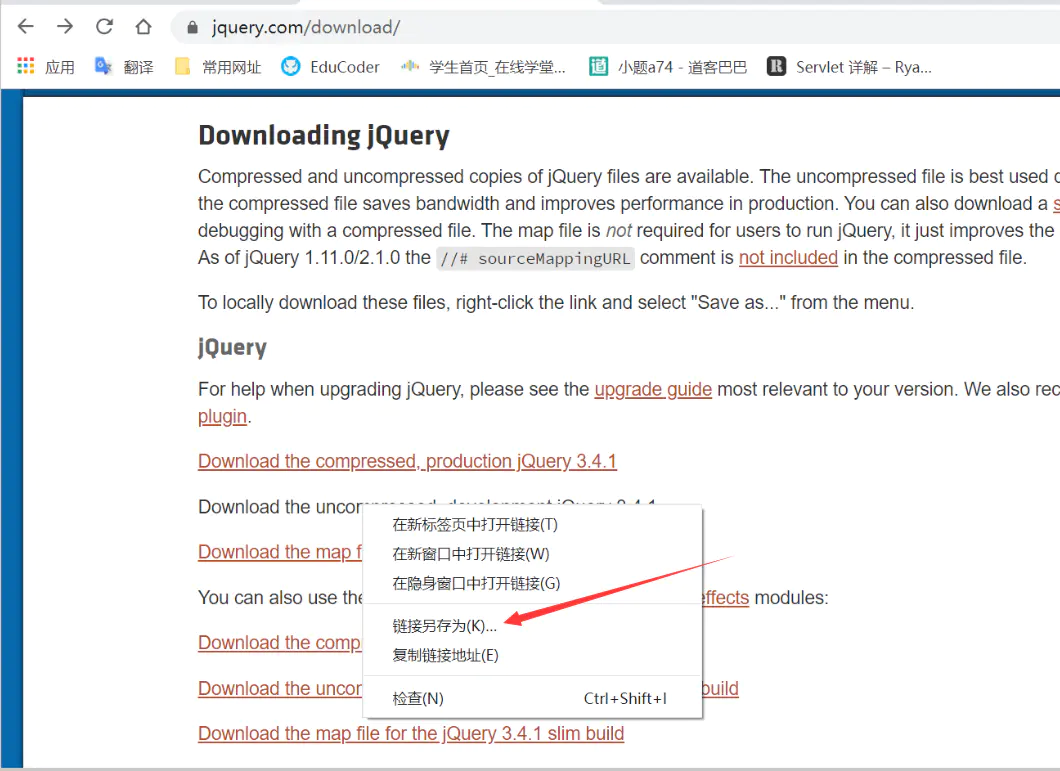The height and width of the screenshot is (771, 1060).
Task: Open the browser home page icon
Action: (143, 27)
